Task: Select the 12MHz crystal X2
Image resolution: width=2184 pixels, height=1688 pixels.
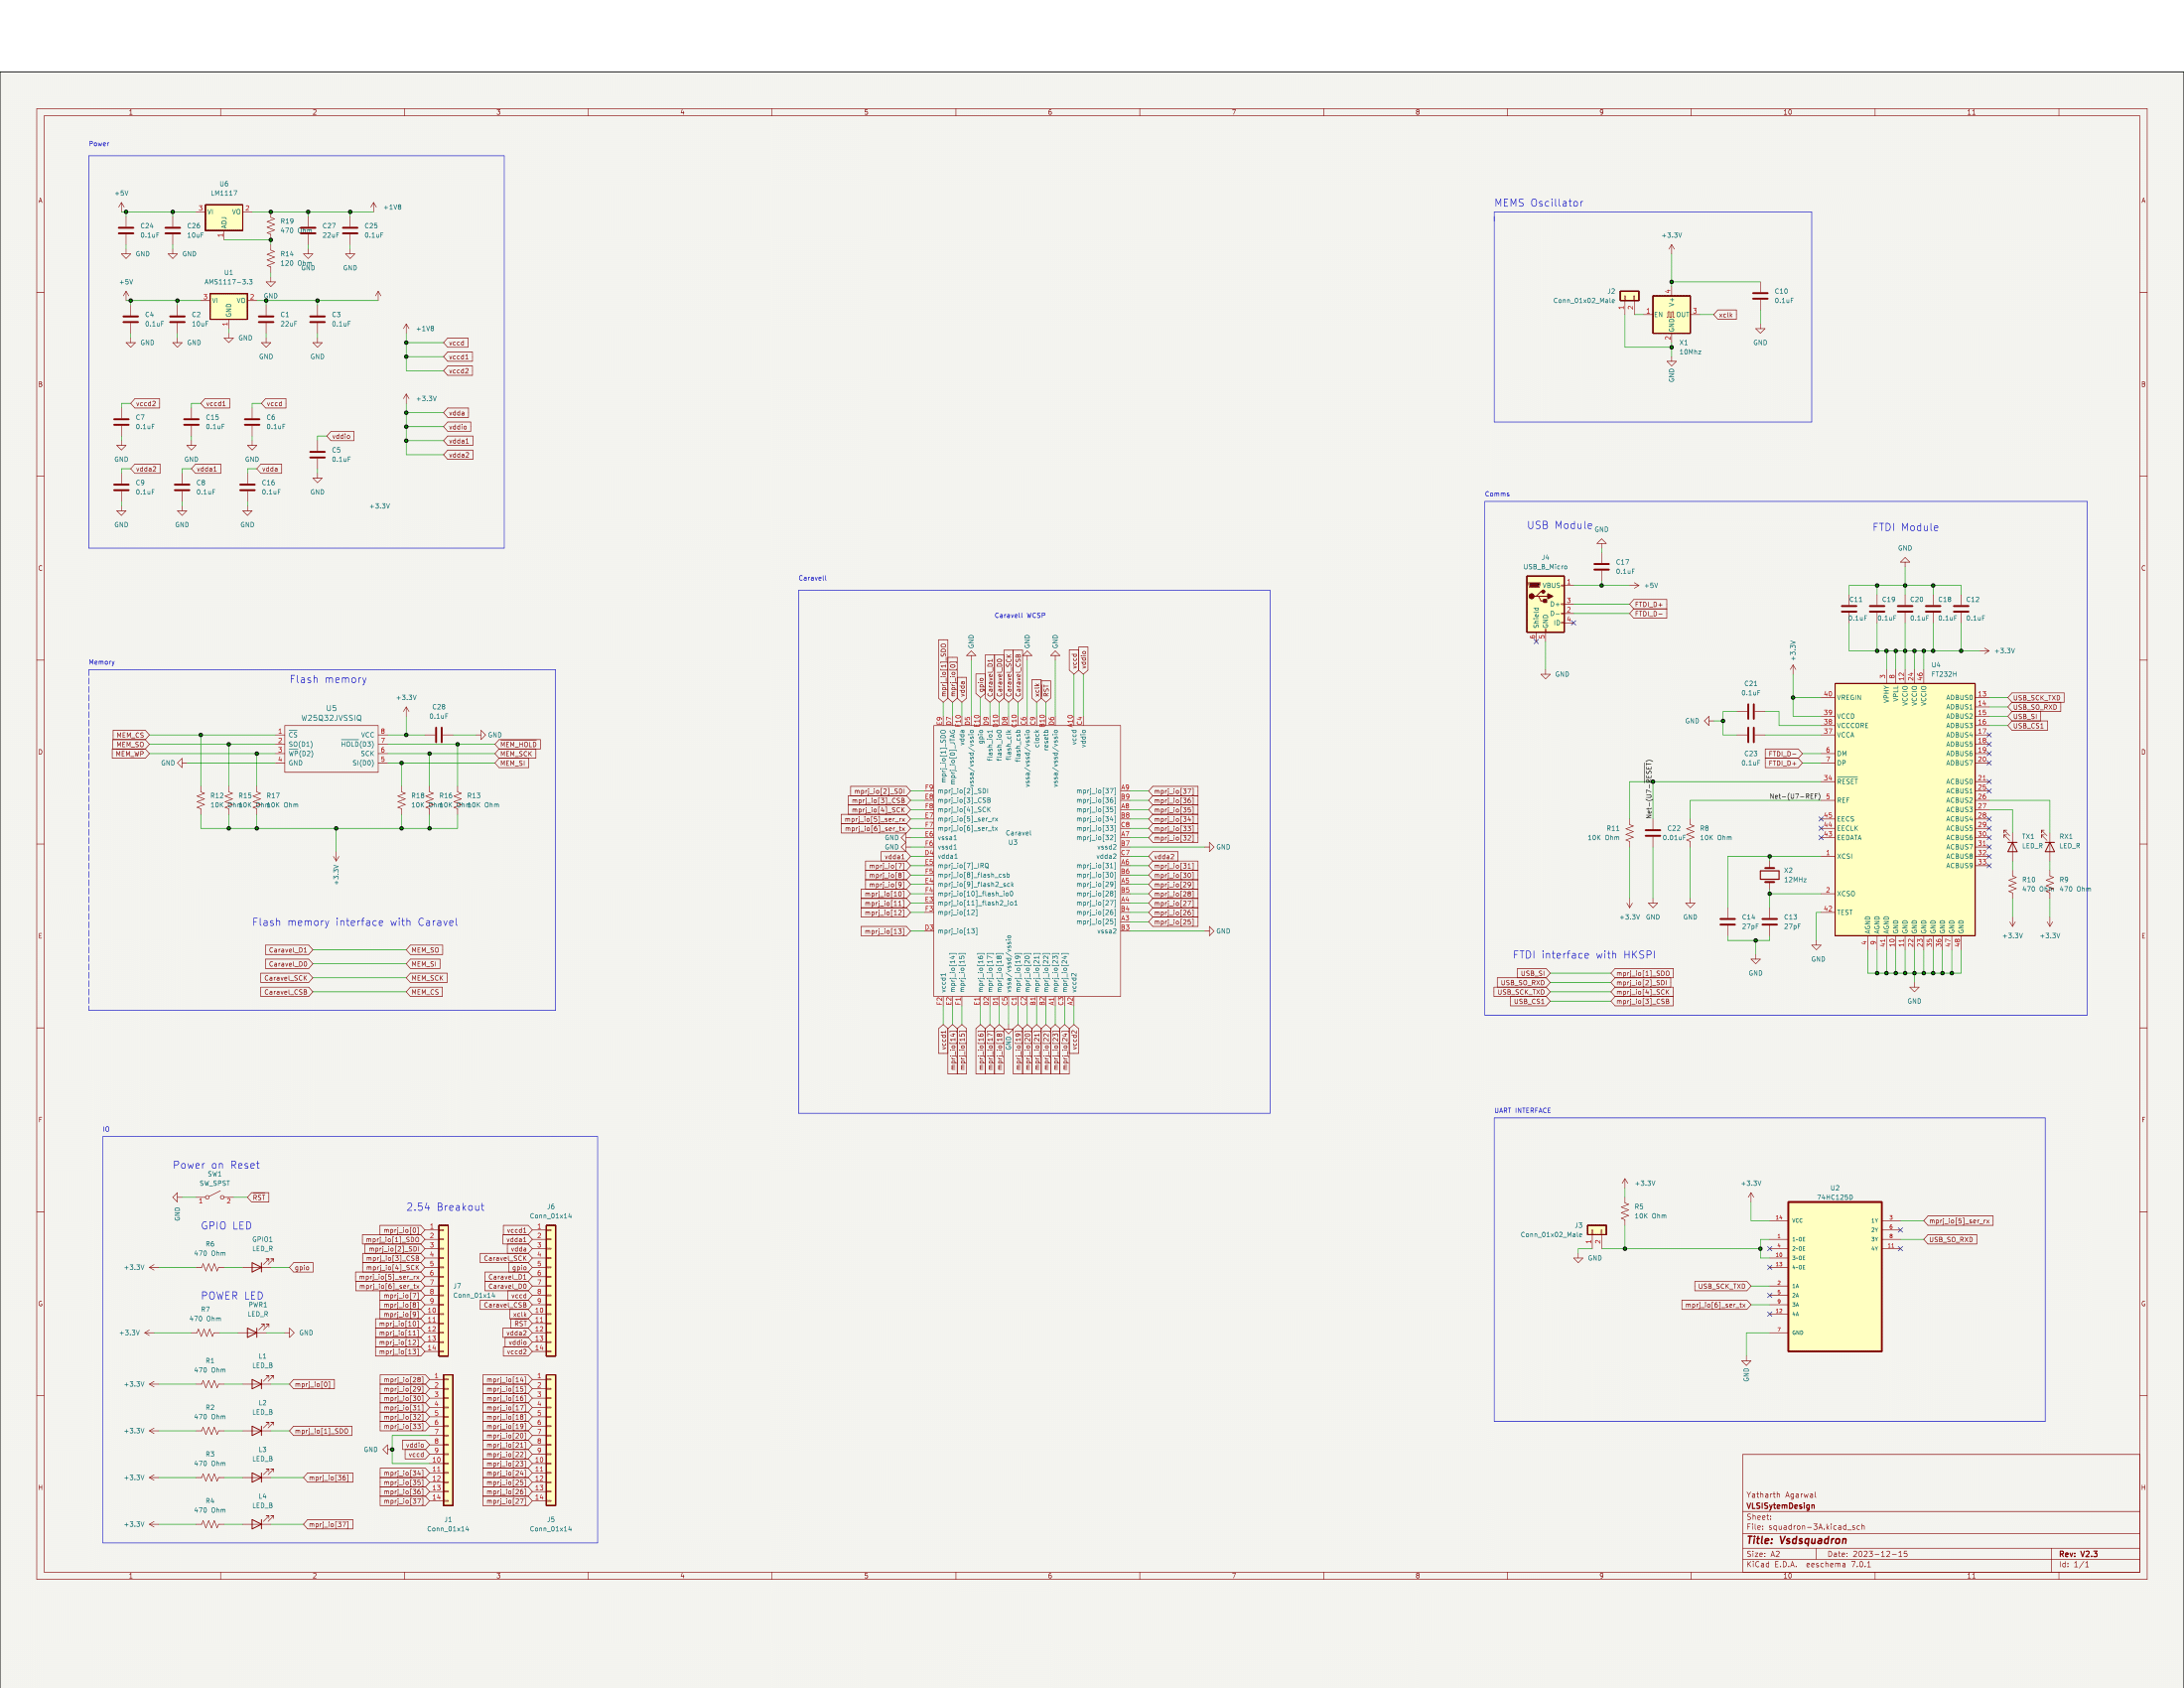Action: (1769, 875)
